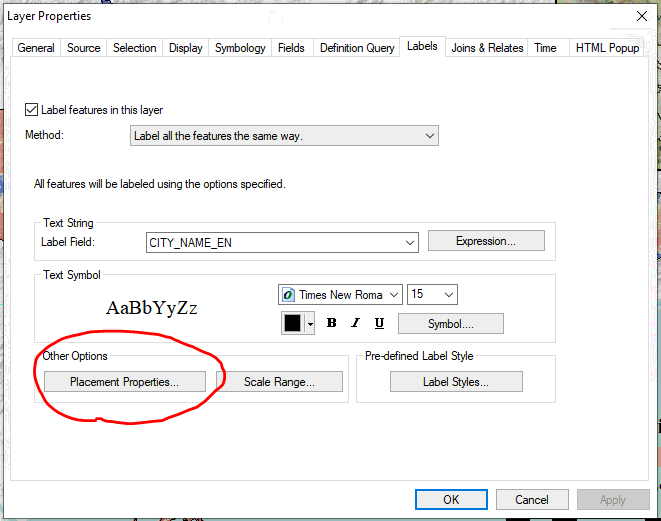Open the Definition Query tab
The image size is (661, 521).
(x=357, y=48)
